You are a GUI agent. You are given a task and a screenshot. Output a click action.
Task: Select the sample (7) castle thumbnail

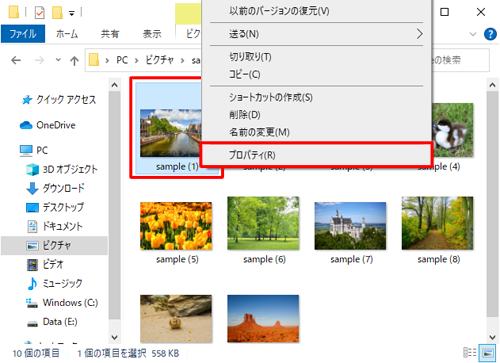point(350,226)
